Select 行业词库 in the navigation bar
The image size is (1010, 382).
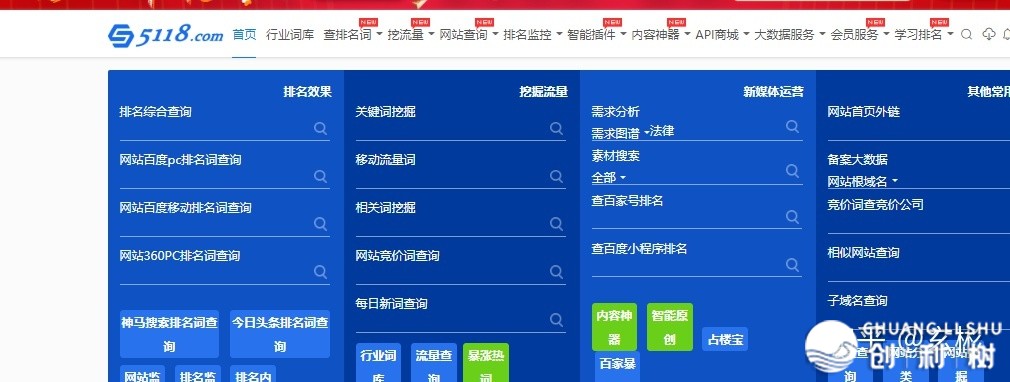[290, 35]
